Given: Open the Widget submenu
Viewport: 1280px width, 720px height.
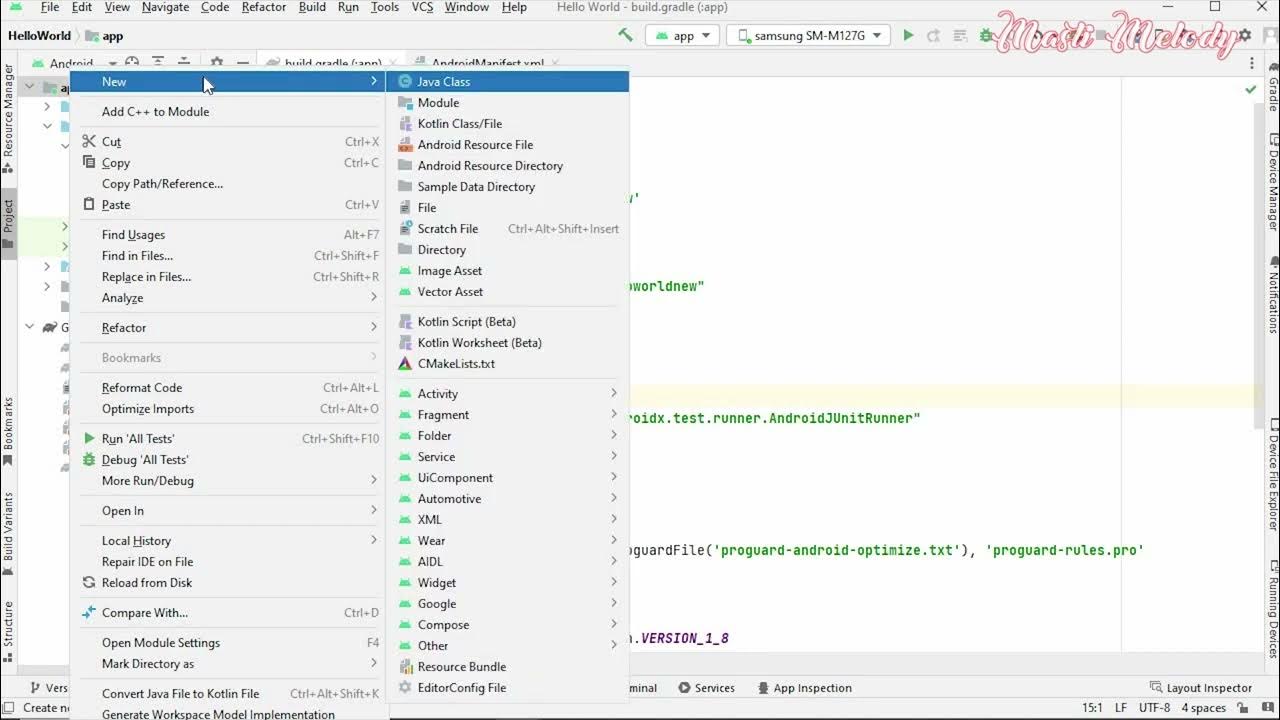Looking at the screenshot, I should pyautogui.click(x=507, y=583).
